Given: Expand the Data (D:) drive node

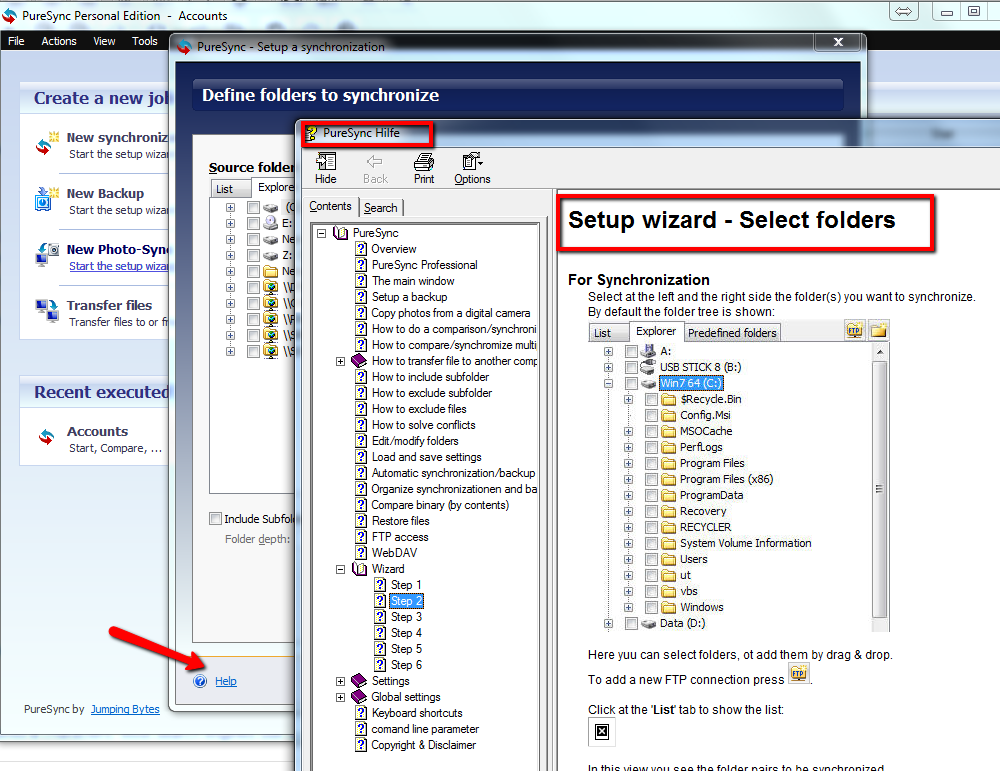Looking at the screenshot, I should tap(608, 624).
